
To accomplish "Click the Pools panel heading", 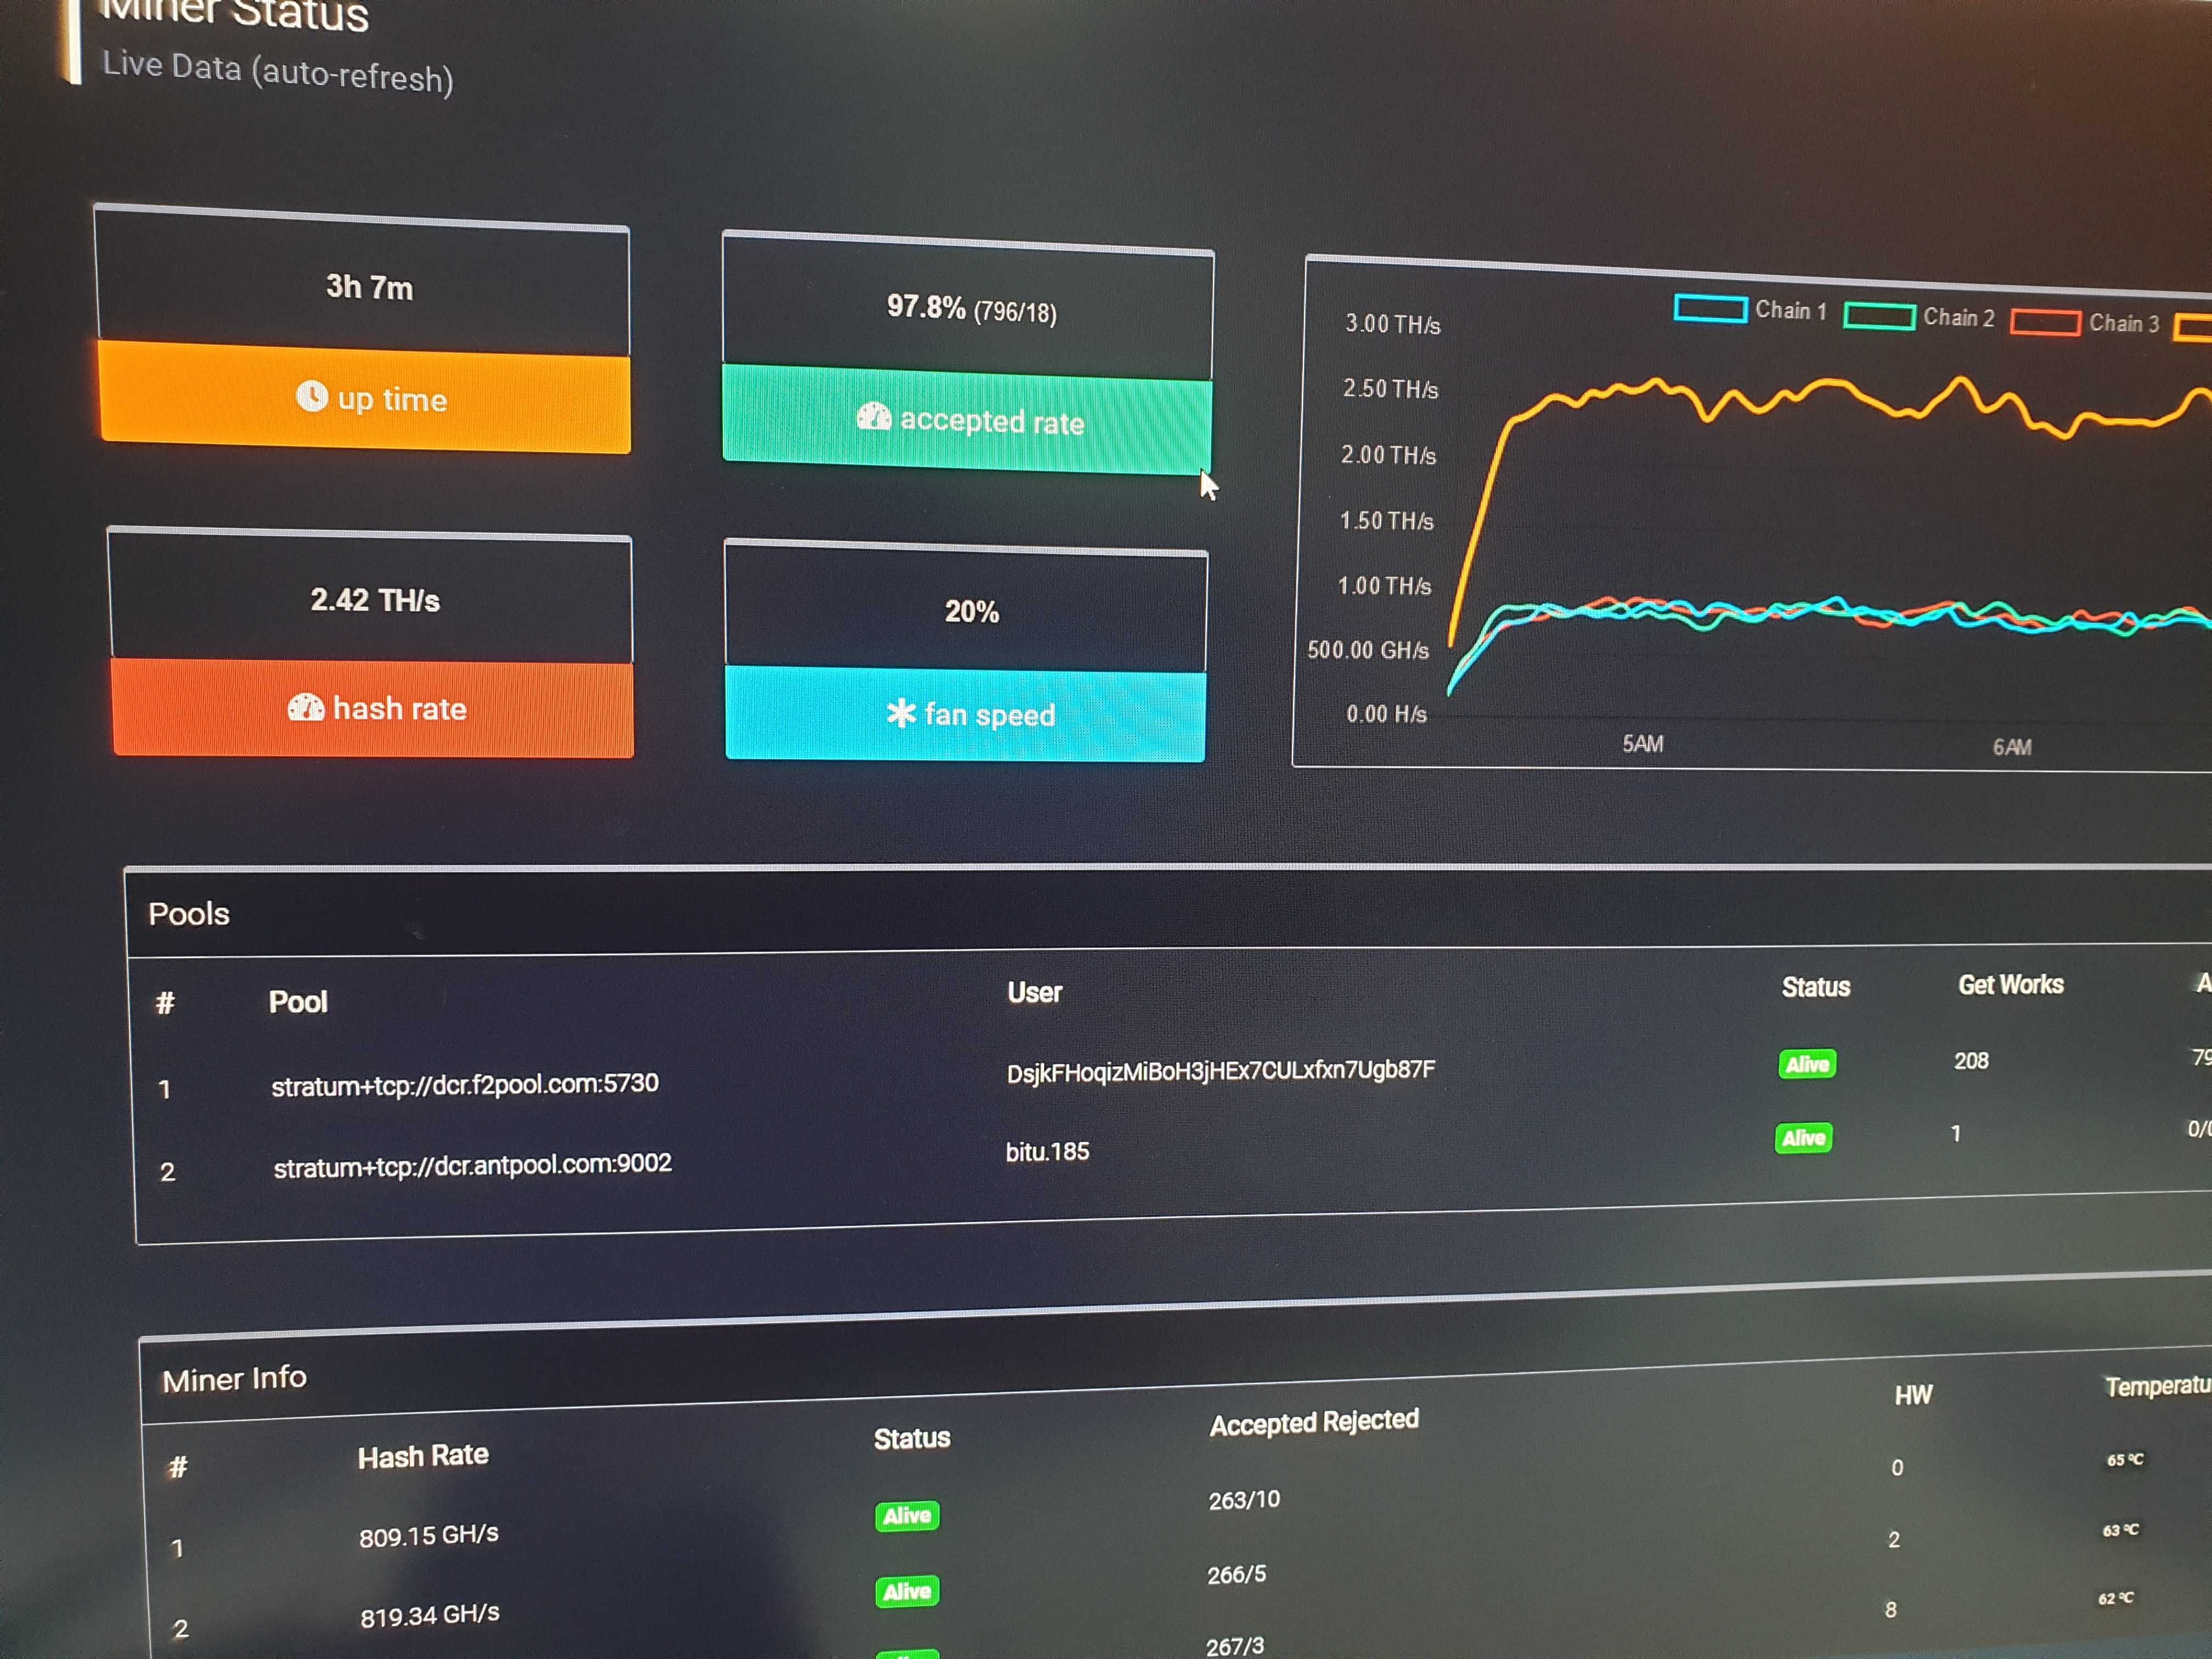I will click(x=189, y=913).
